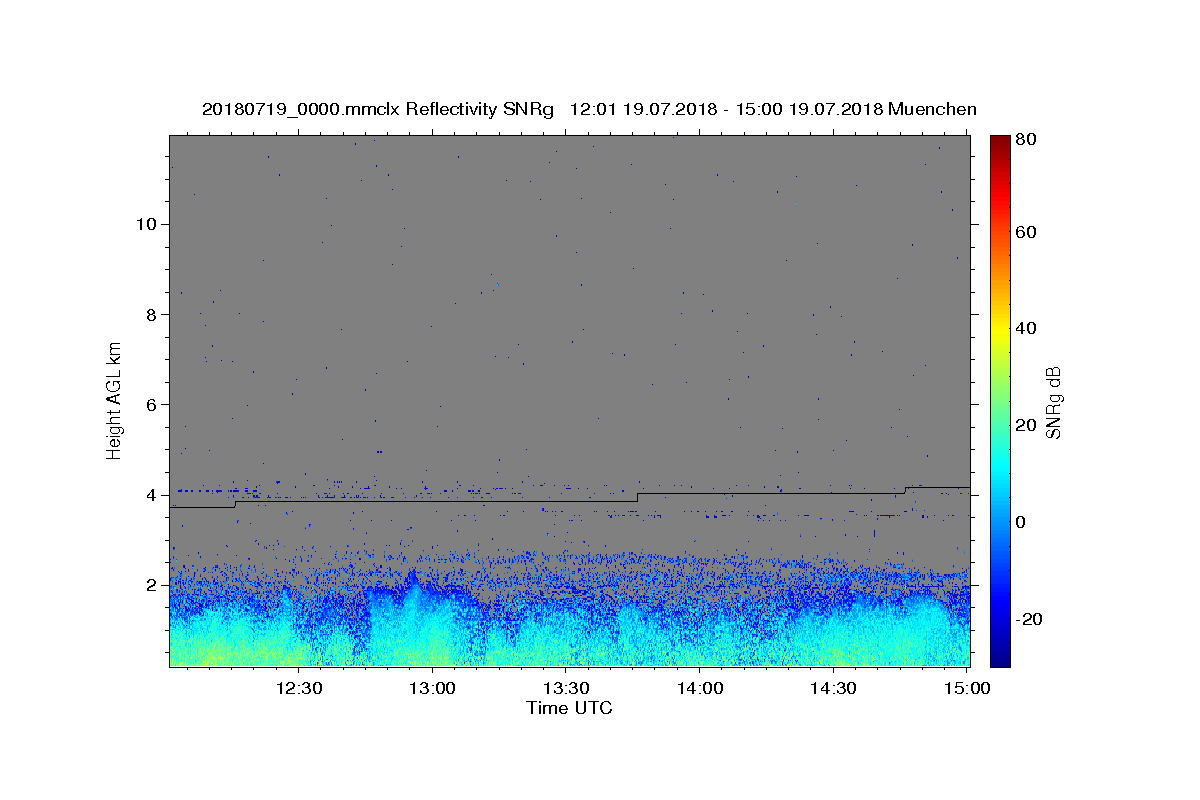Click the height tick label 6
Viewport: 1200px width, 800px height.
150,405
